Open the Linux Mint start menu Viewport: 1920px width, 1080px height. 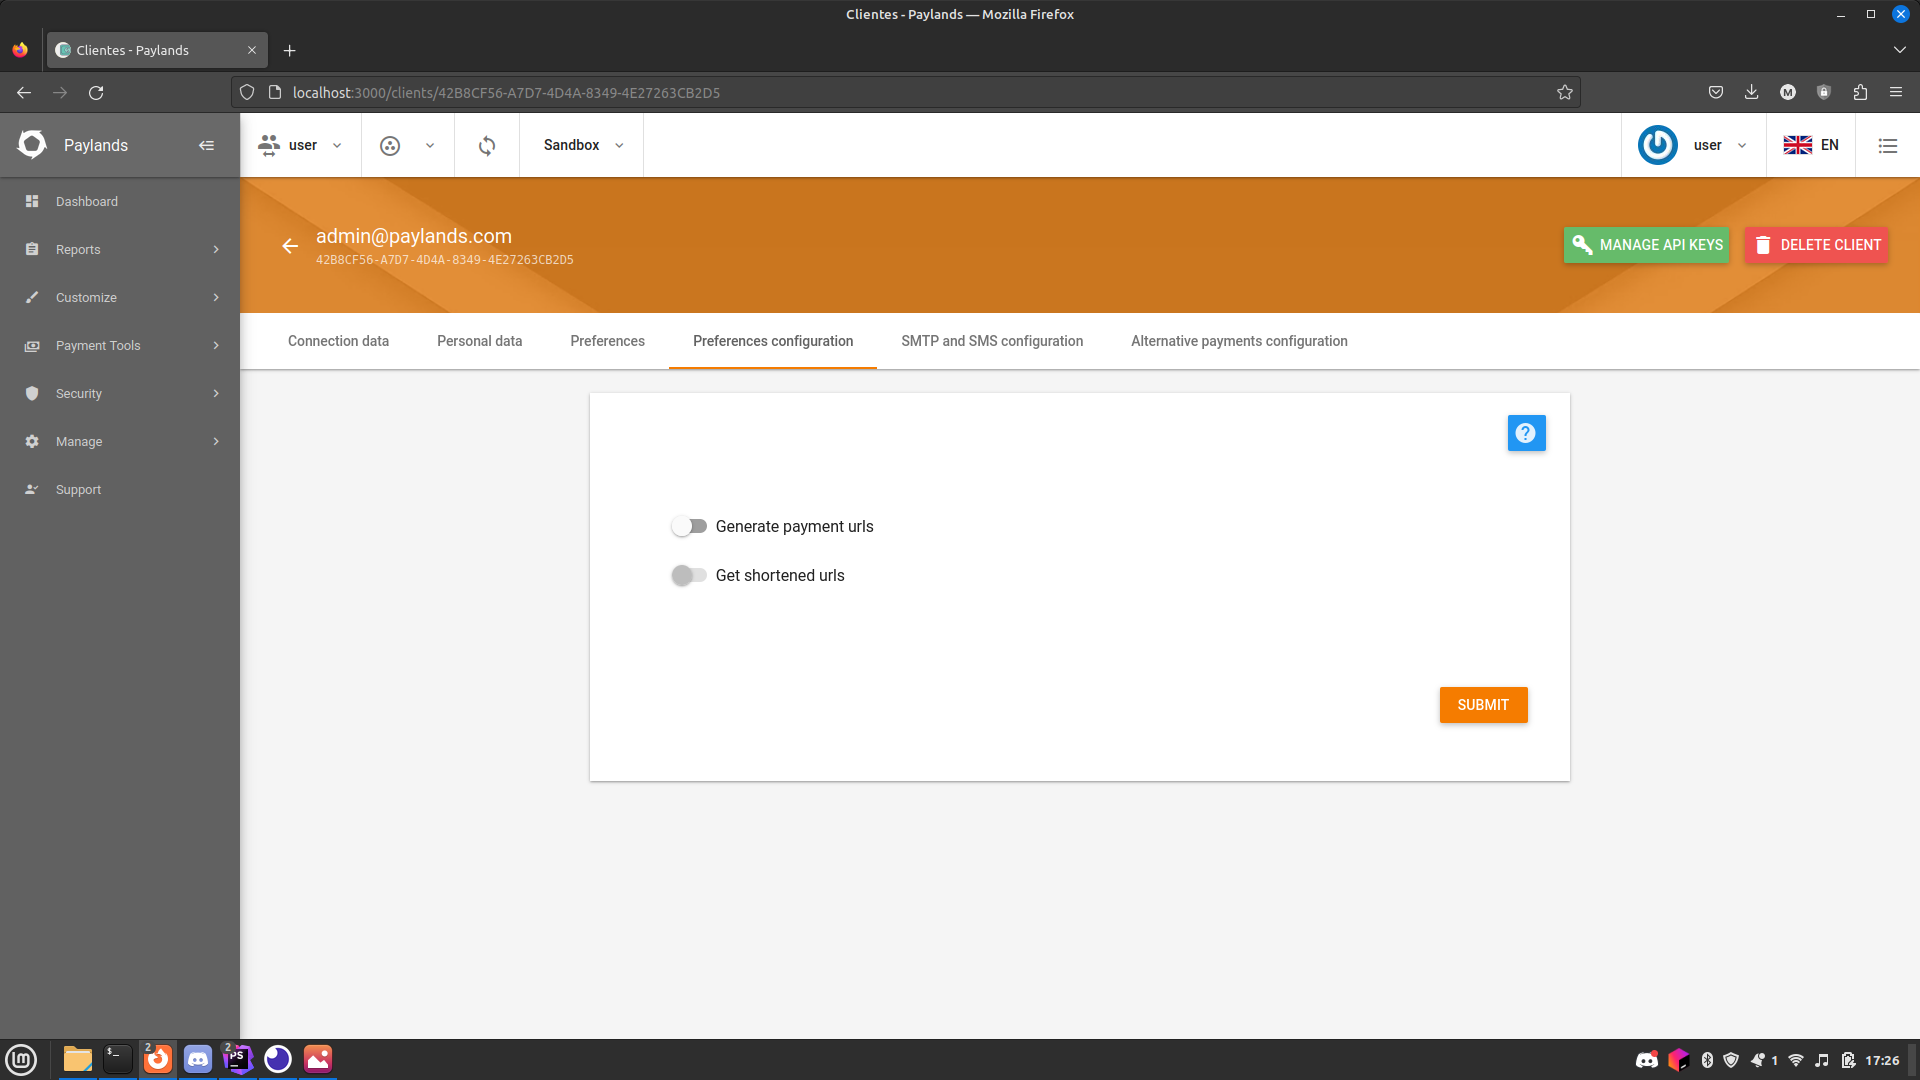click(21, 1059)
